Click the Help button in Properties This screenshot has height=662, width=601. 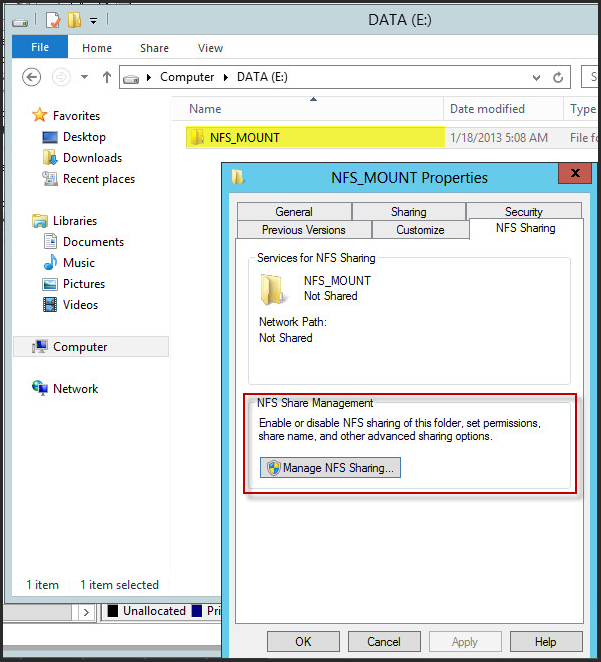click(x=546, y=642)
